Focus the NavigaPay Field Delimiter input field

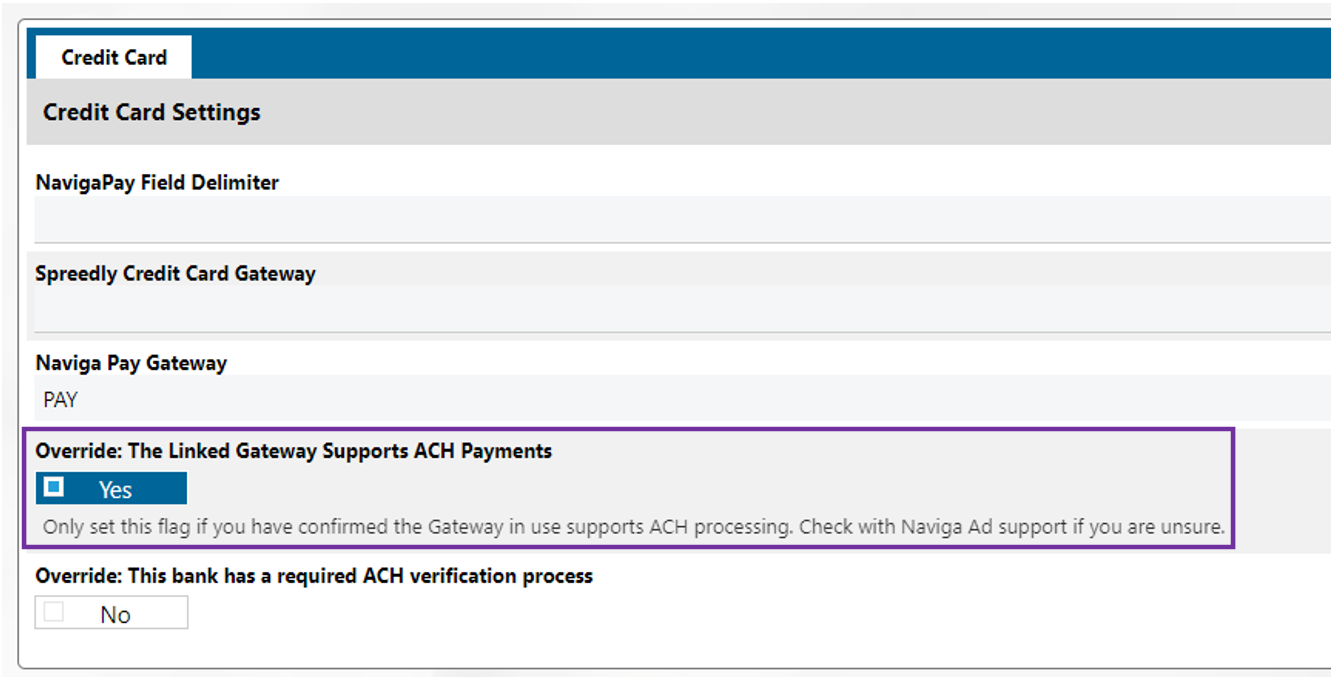click(x=680, y=219)
